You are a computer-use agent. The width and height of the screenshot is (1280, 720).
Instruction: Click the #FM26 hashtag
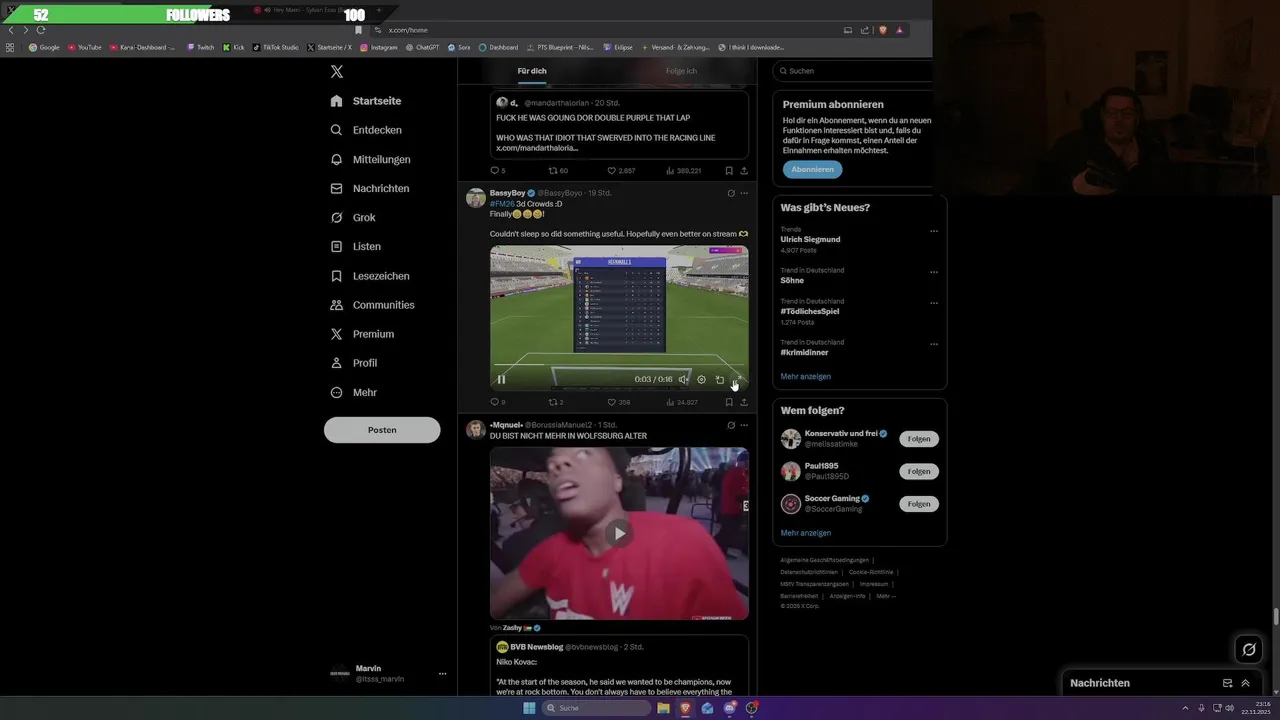tap(501, 204)
